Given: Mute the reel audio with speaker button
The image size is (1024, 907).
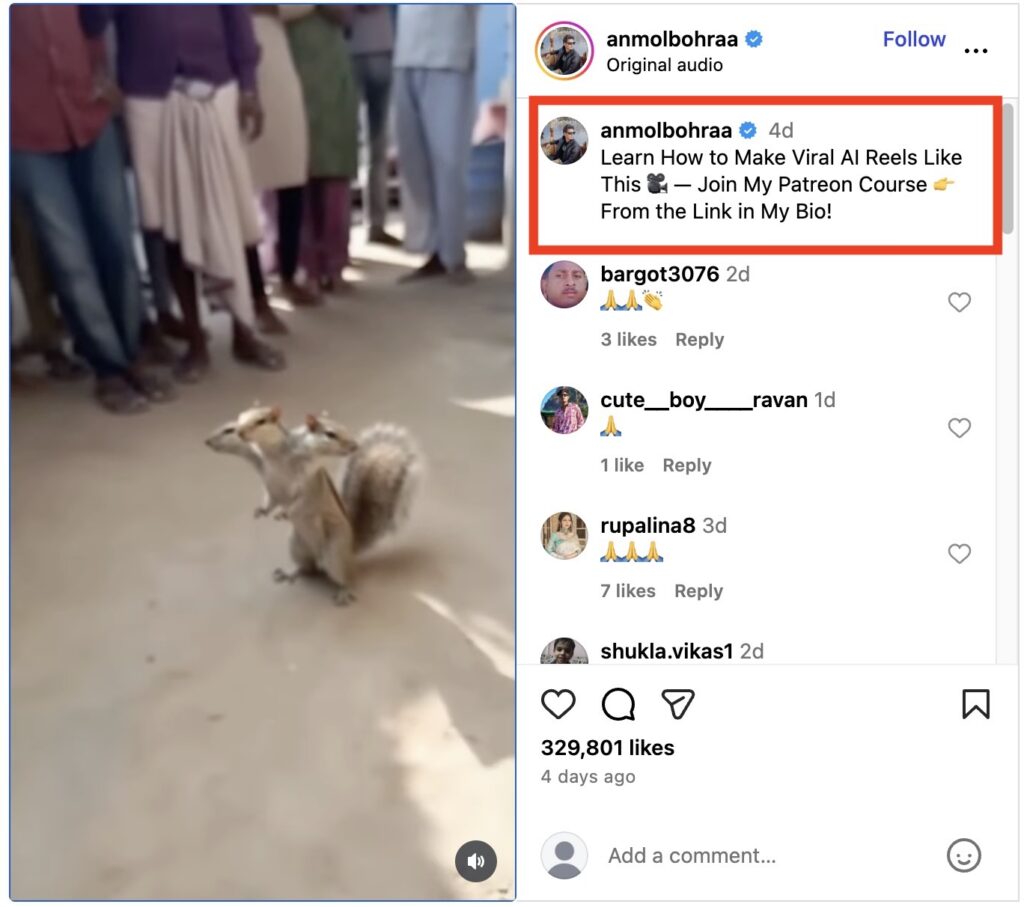Looking at the screenshot, I should coord(476,861).
